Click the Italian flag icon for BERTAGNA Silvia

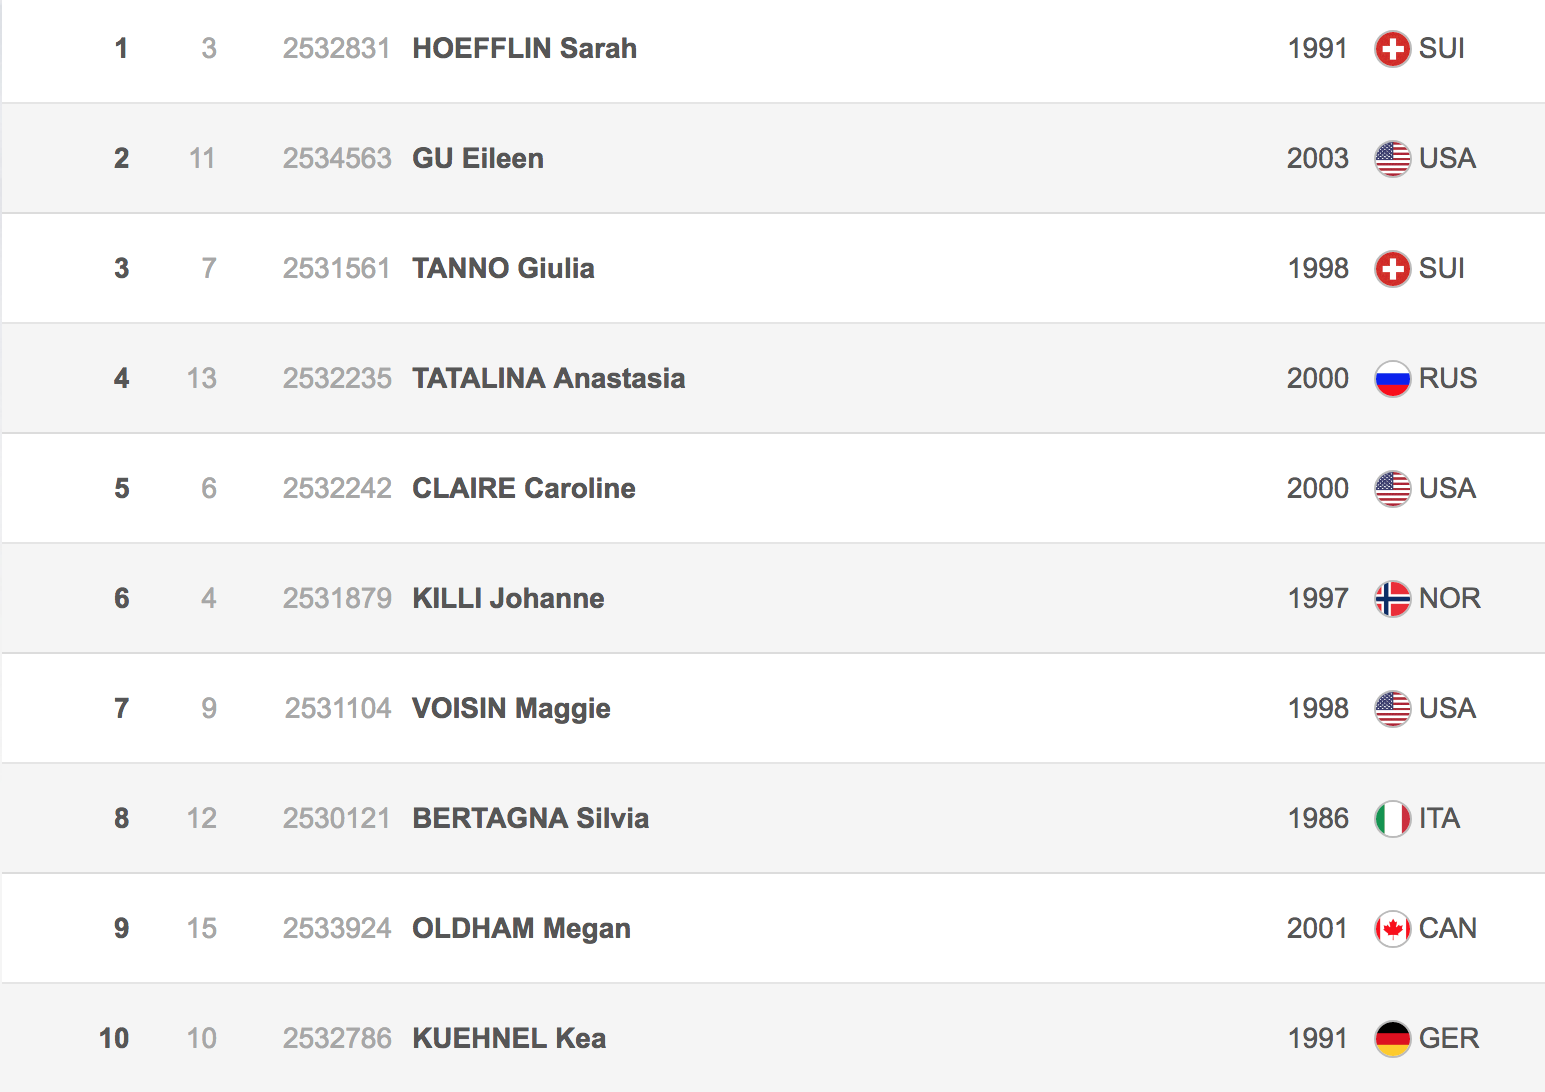tap(1392, 819)
